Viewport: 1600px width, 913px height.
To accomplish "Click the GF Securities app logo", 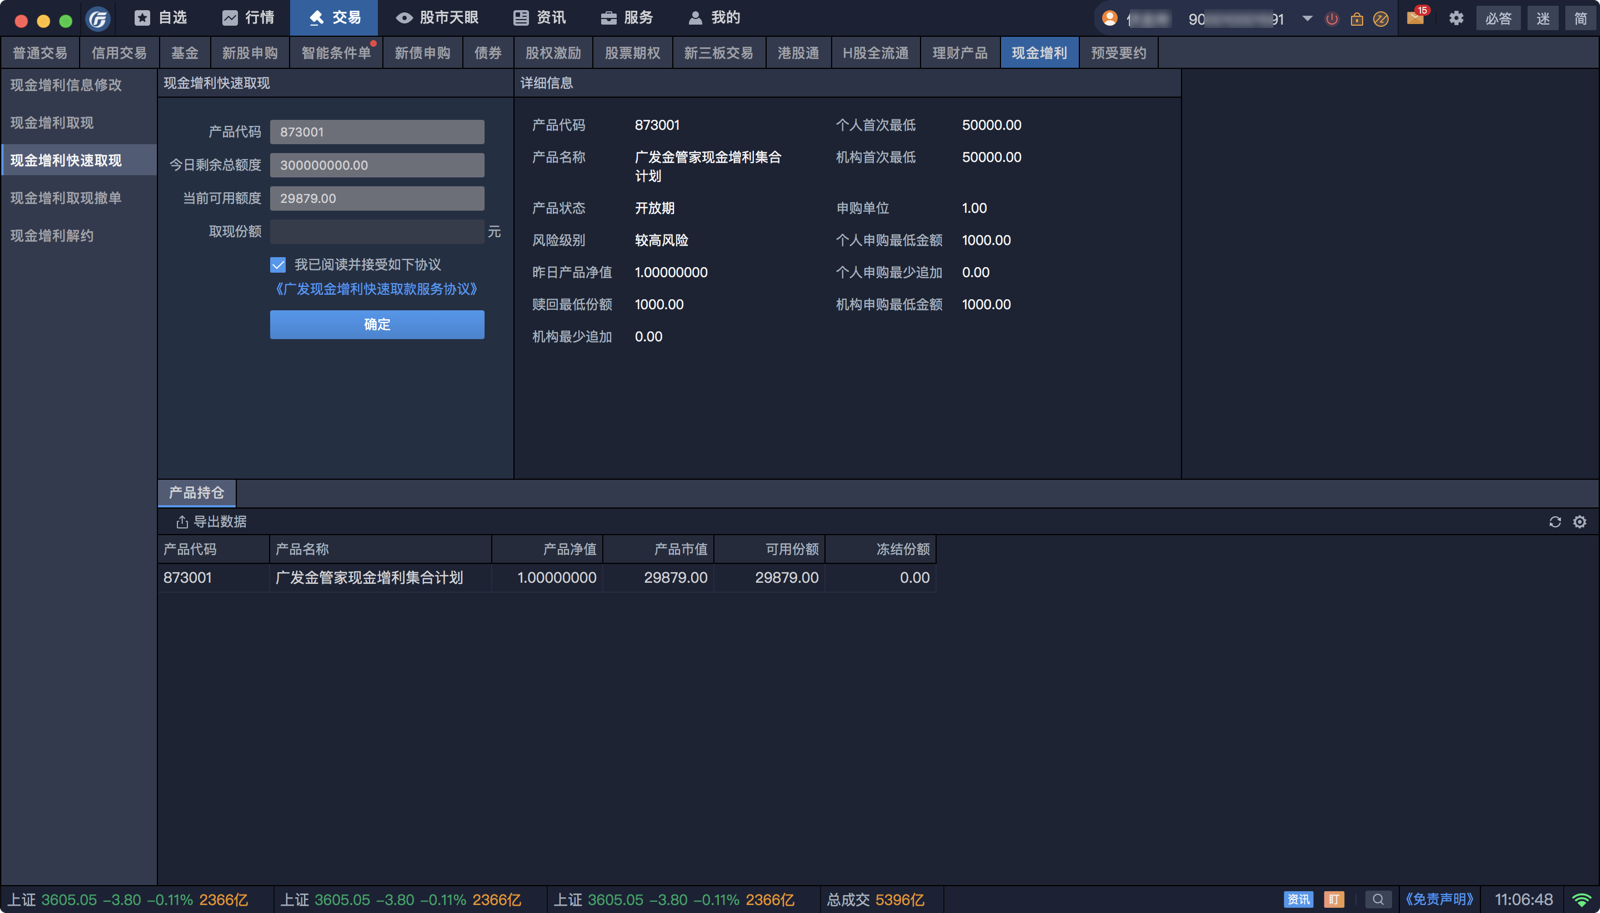I will click(x=97, y=18).
